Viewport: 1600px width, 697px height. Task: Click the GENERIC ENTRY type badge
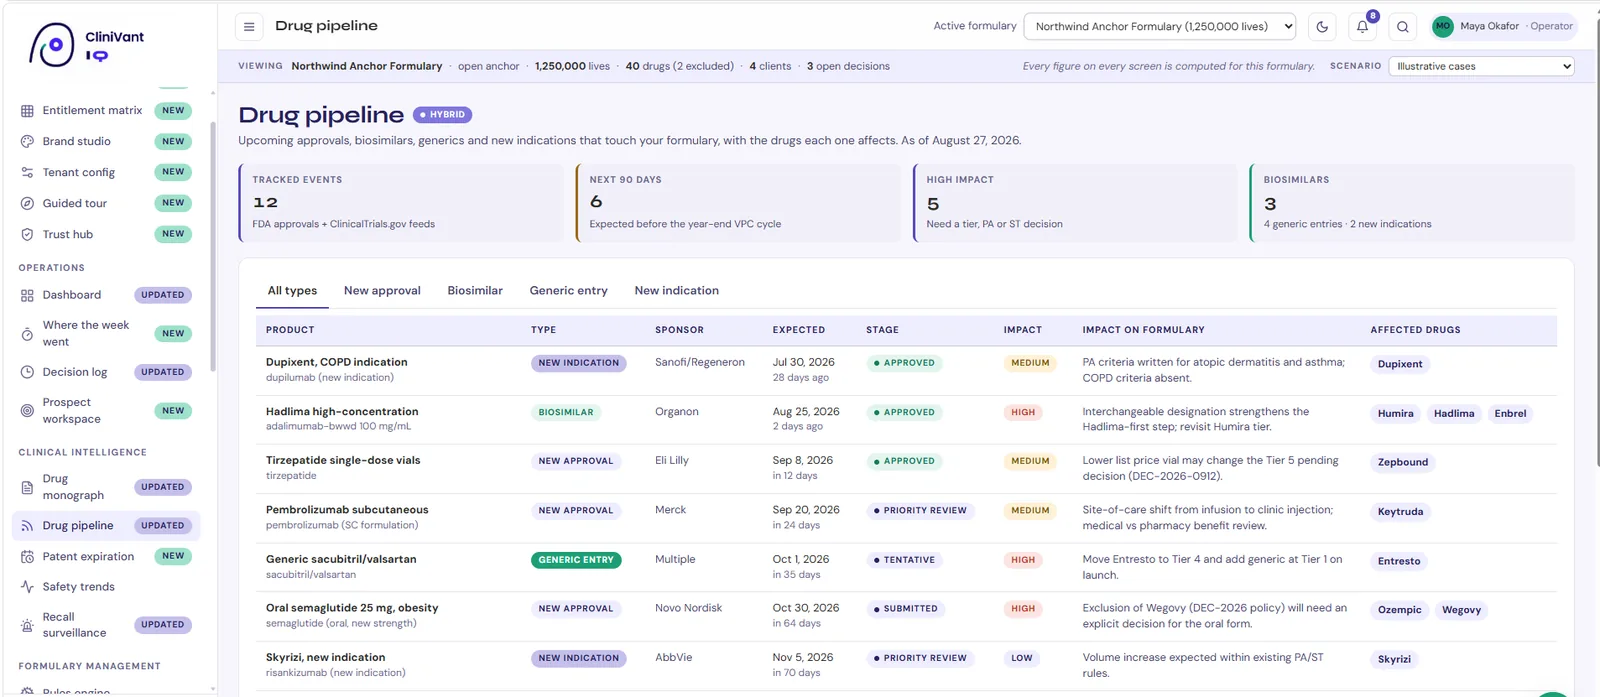(576, 560)
